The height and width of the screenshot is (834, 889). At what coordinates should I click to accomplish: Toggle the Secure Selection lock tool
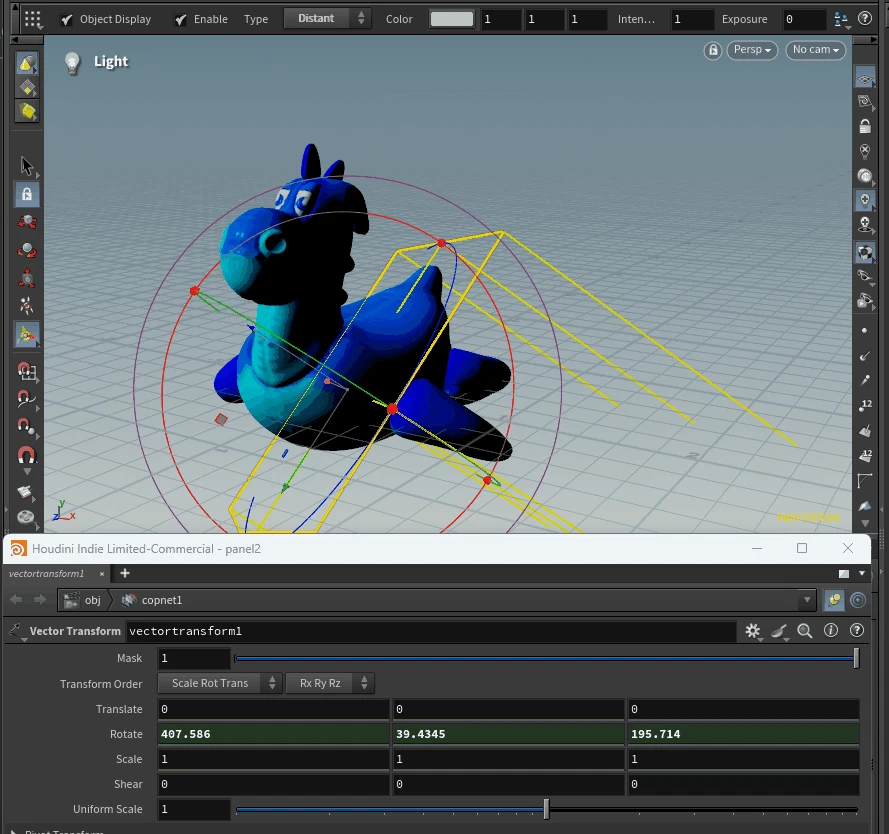coord(27,194)
